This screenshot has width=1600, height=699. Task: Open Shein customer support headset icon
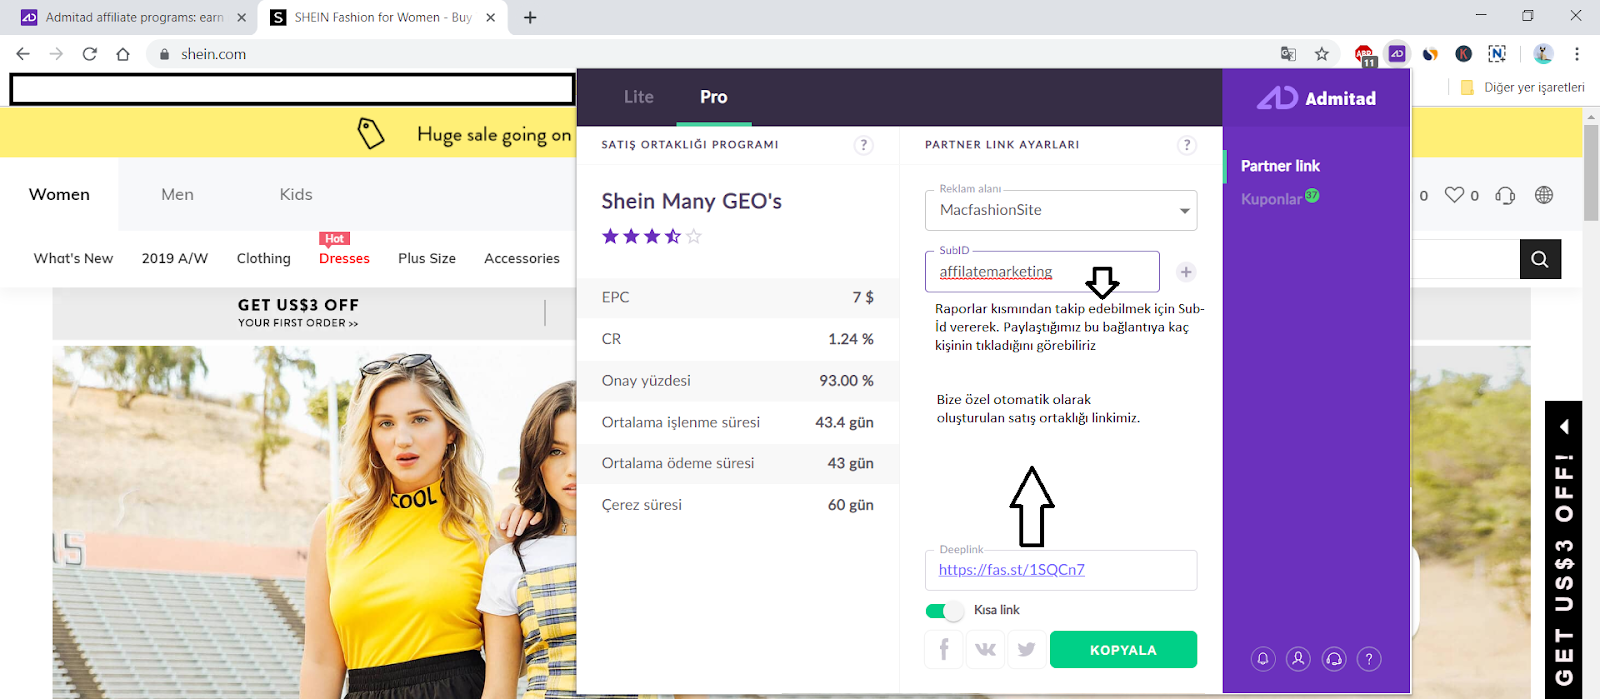[x=1505, y=195]
